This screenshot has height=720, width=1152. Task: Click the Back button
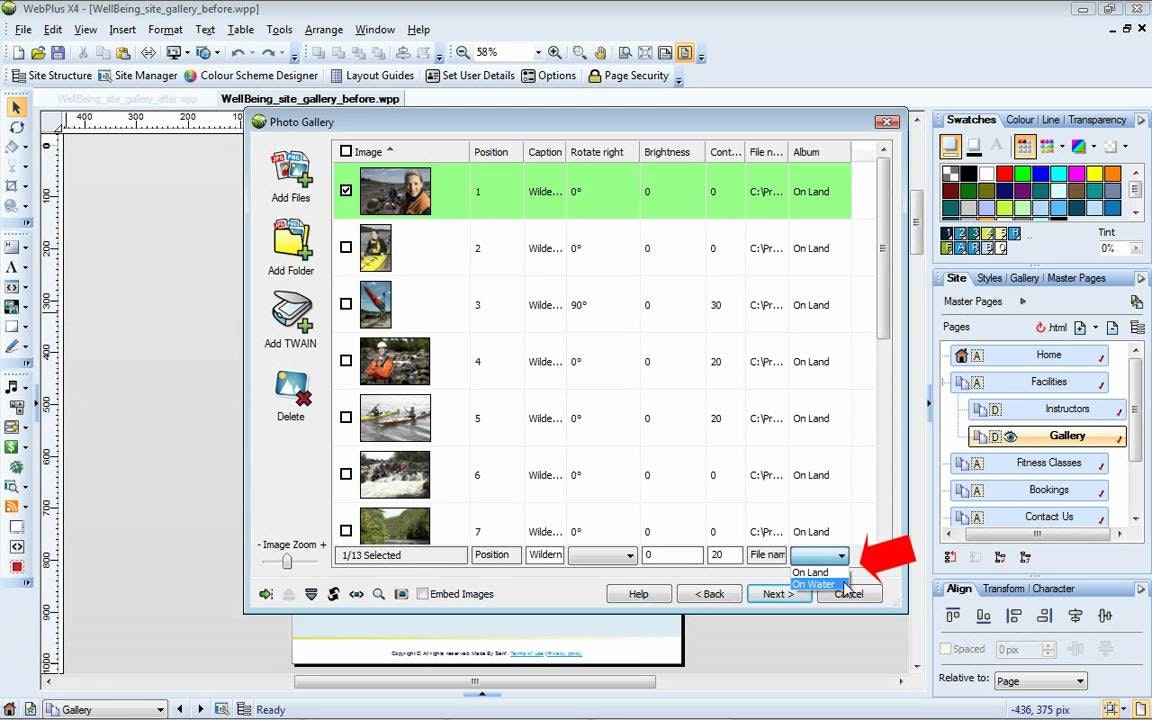(710, 594)
